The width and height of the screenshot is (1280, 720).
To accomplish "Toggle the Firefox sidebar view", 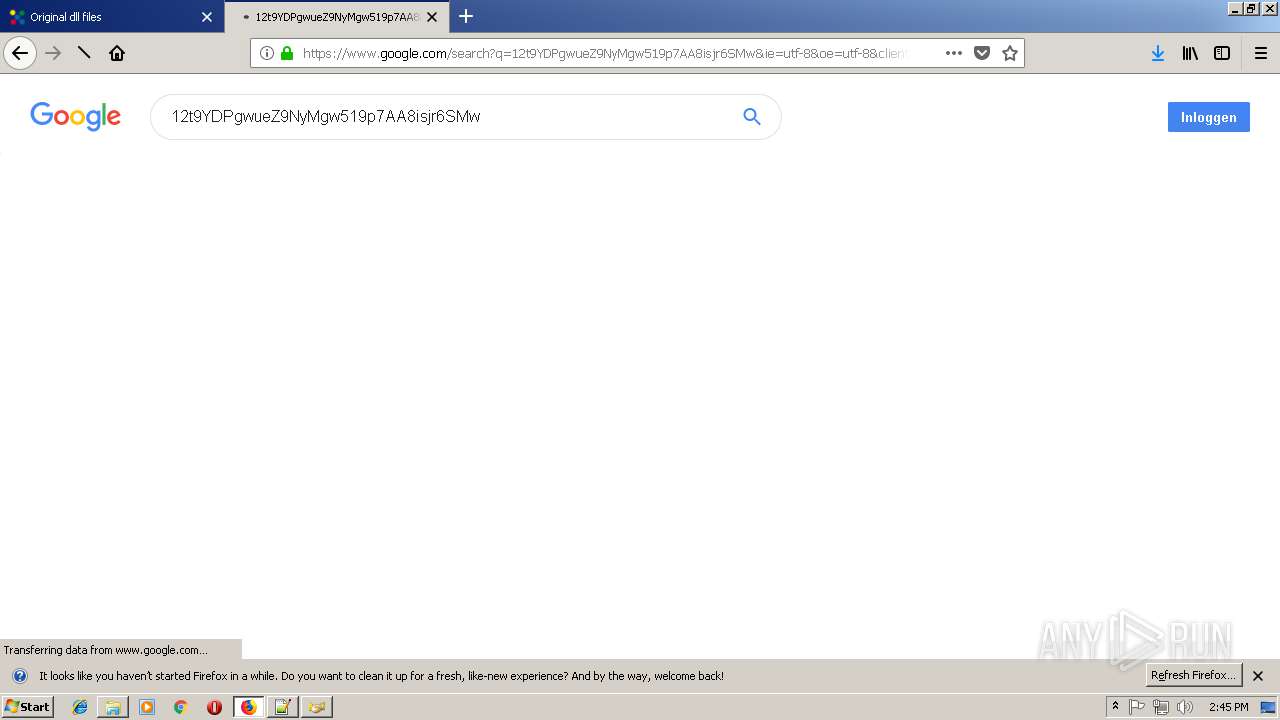I will (x=1222, y=53).
